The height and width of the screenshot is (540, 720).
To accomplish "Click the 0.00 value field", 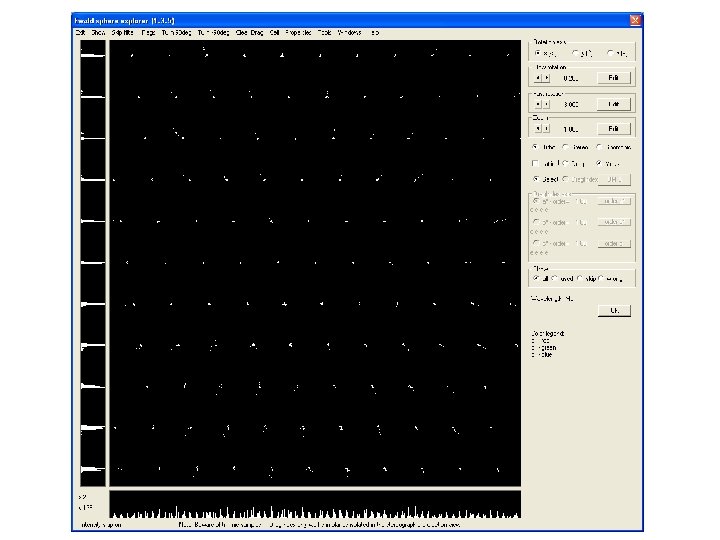I will click(571, 79).
